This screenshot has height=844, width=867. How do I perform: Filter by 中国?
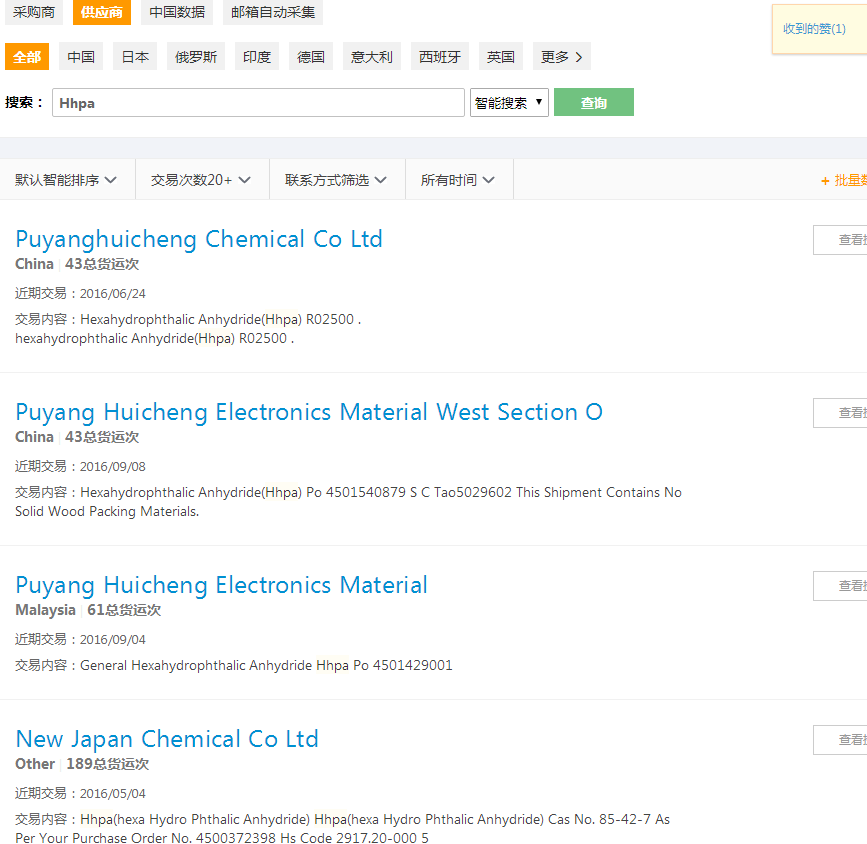(x=81, y=56)
